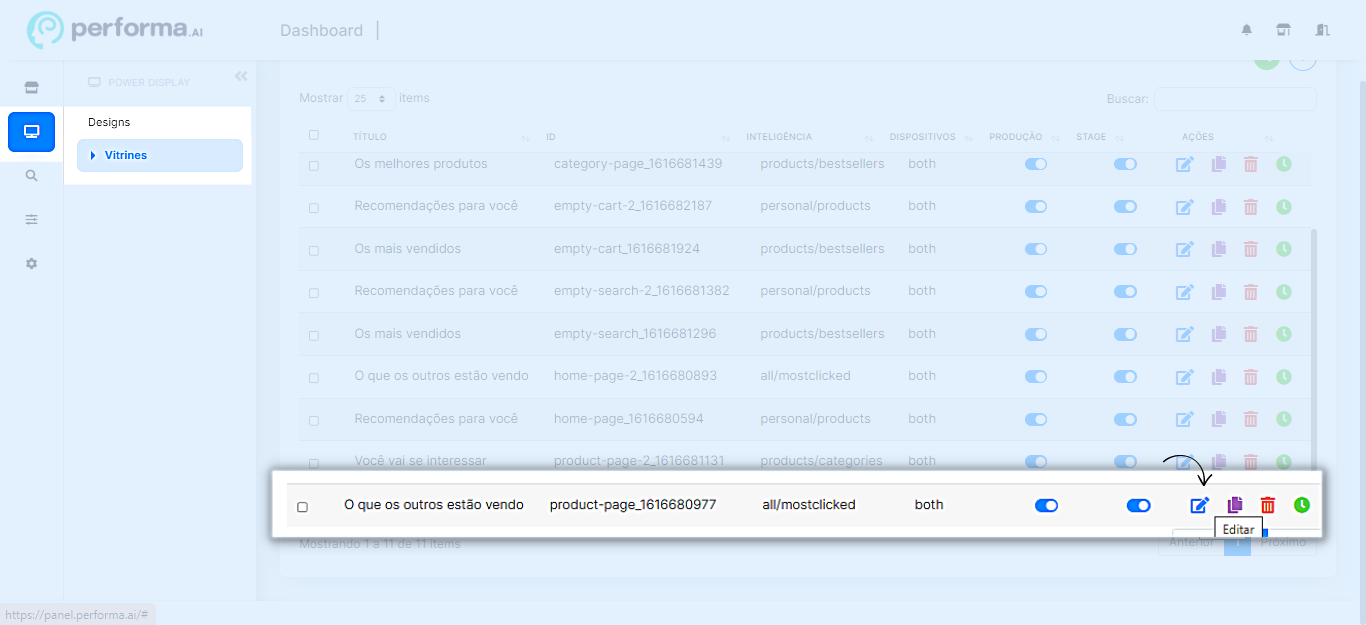Click the all/mostclicked cell in highlighted row
The image size is (1366, 625).
pyautogui.click(x=809, y=505)
